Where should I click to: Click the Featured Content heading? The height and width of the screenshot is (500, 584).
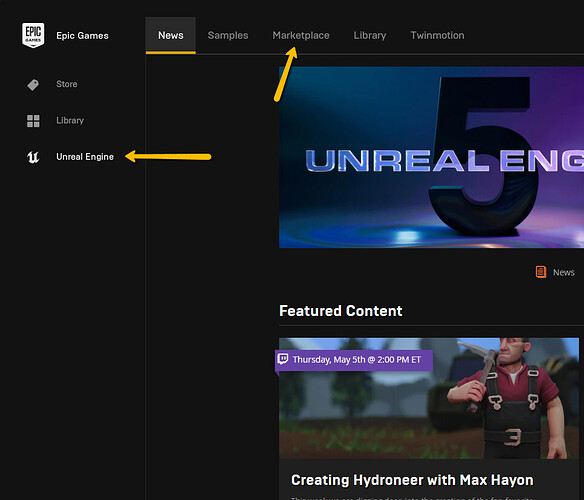click(341, 311)
